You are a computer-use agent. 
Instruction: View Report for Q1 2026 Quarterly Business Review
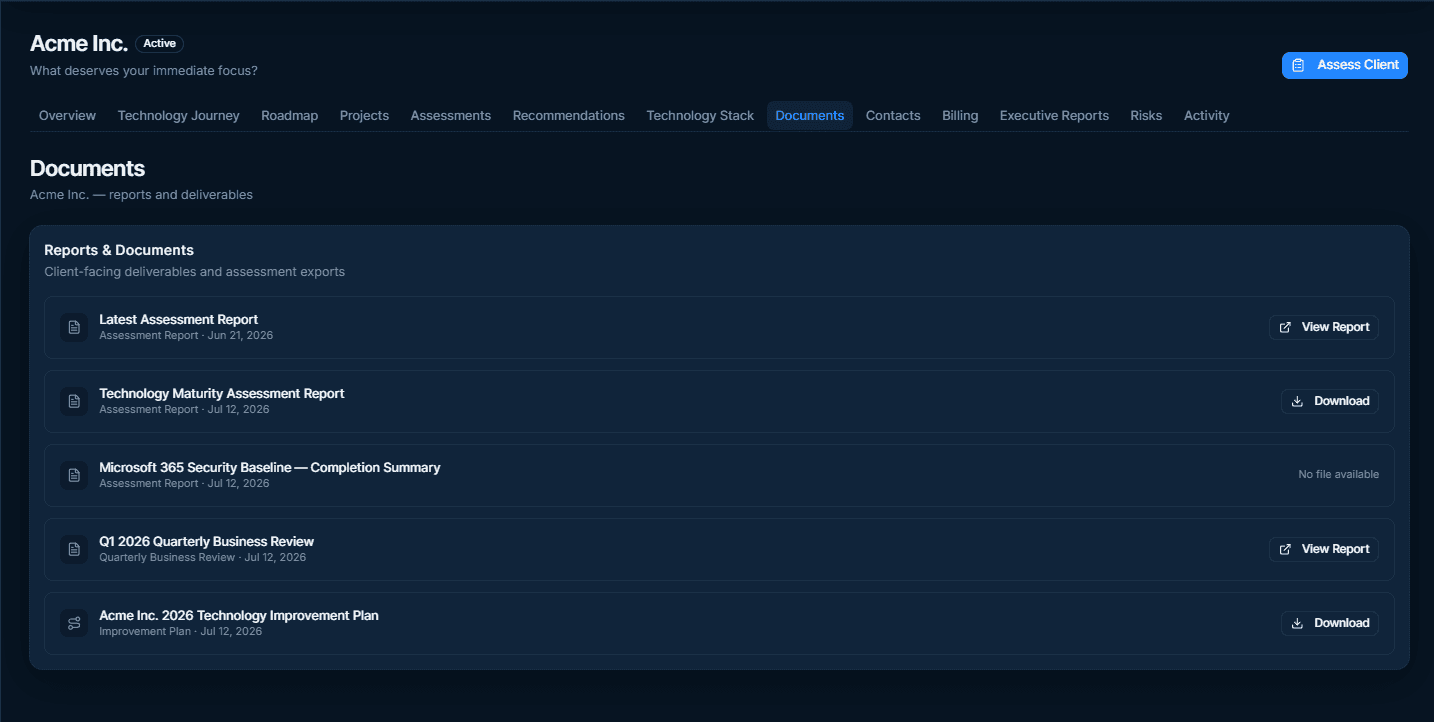1324,549
